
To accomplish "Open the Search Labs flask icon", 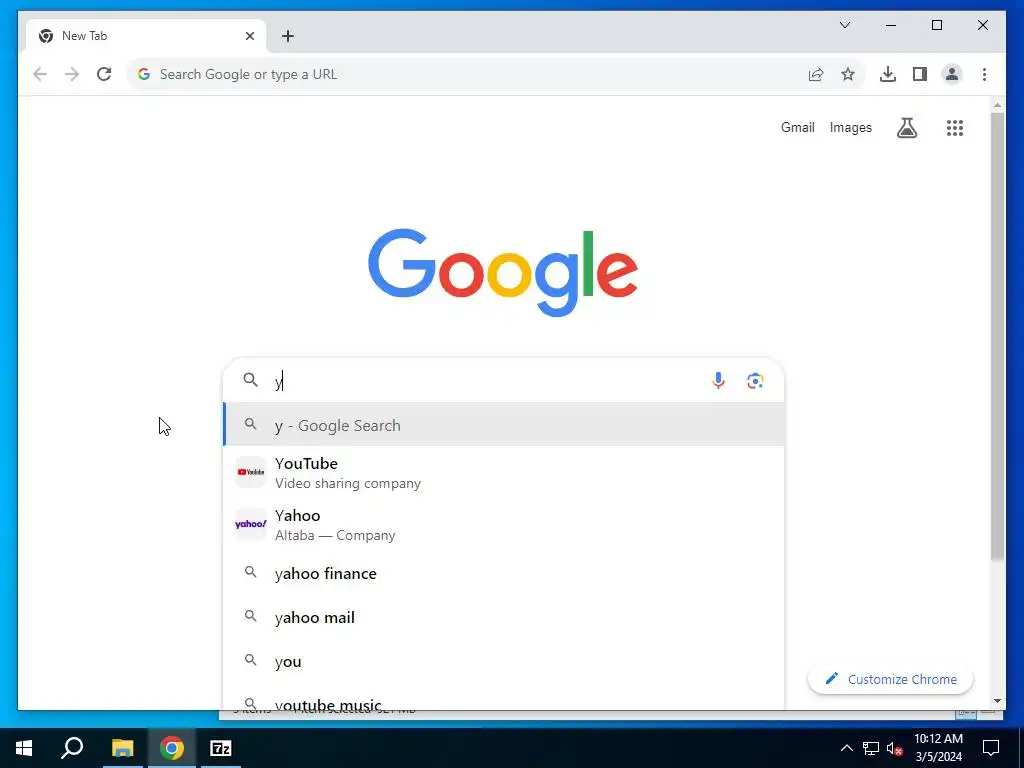I will point(906,128).
